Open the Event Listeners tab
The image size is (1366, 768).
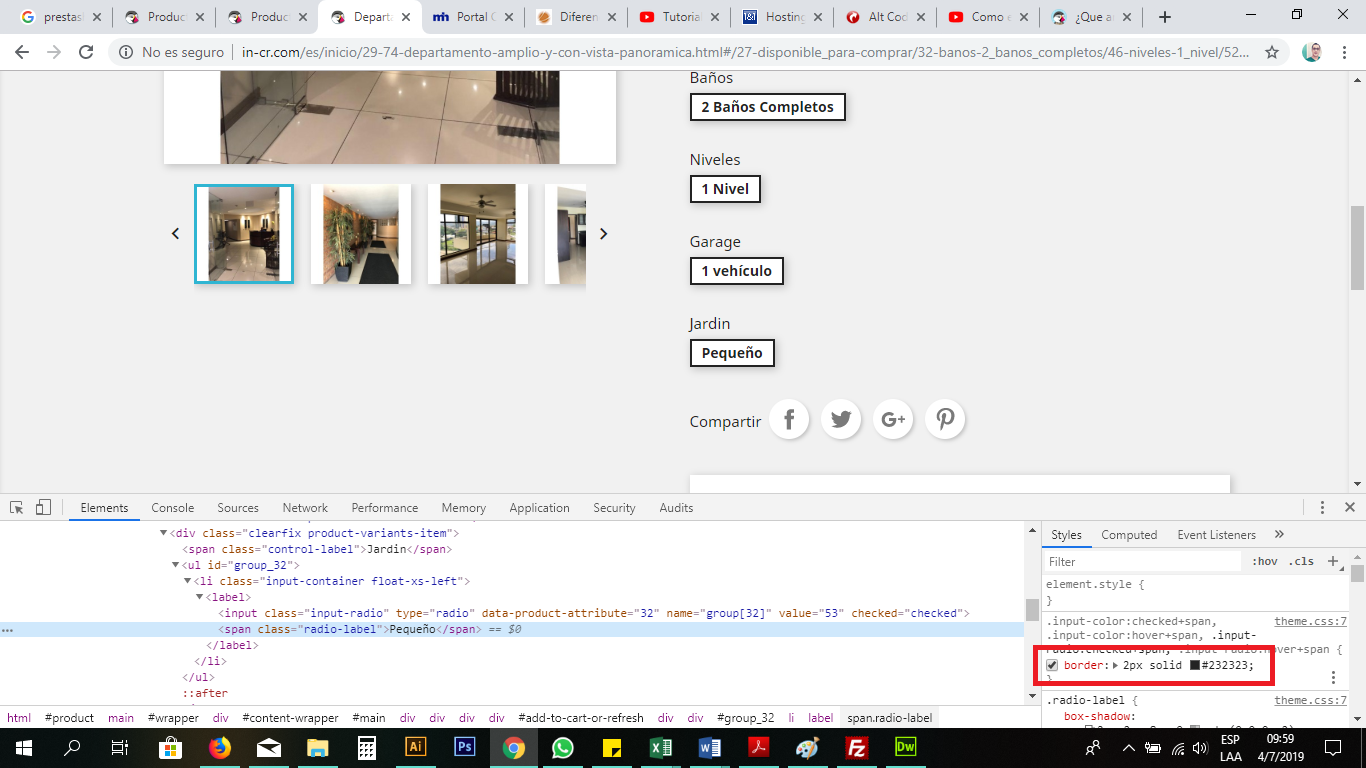pos(1216,535)
